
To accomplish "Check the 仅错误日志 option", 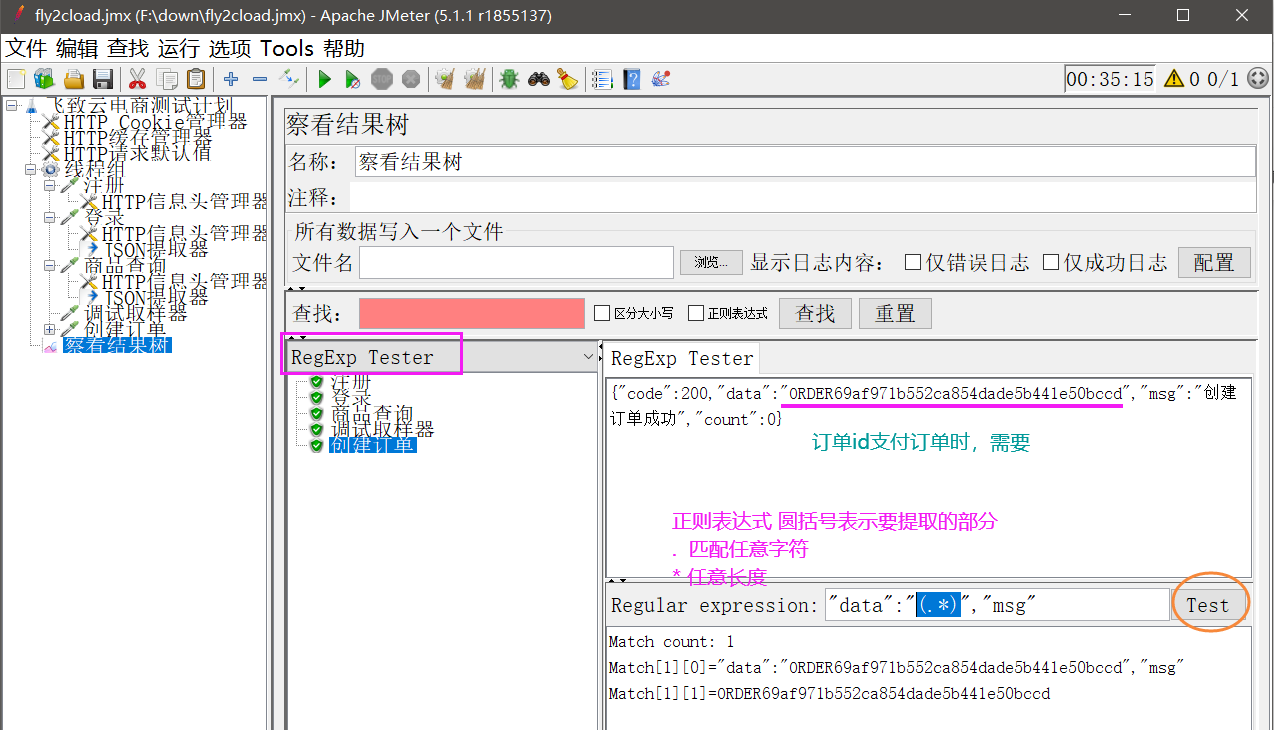I will point(913,261).
